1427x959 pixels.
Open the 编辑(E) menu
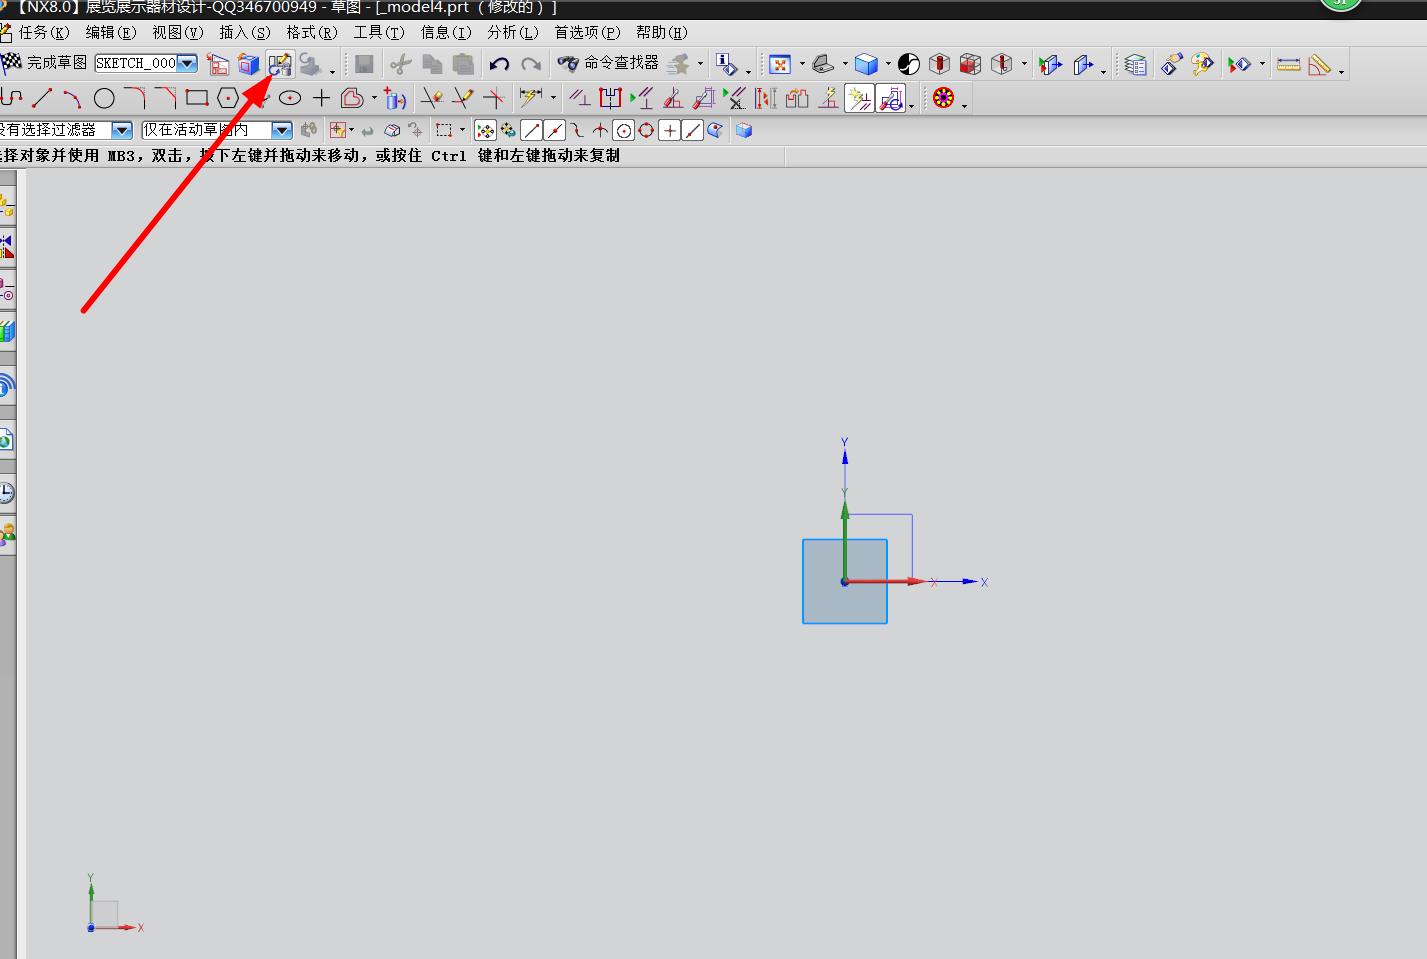pos(111,33)
